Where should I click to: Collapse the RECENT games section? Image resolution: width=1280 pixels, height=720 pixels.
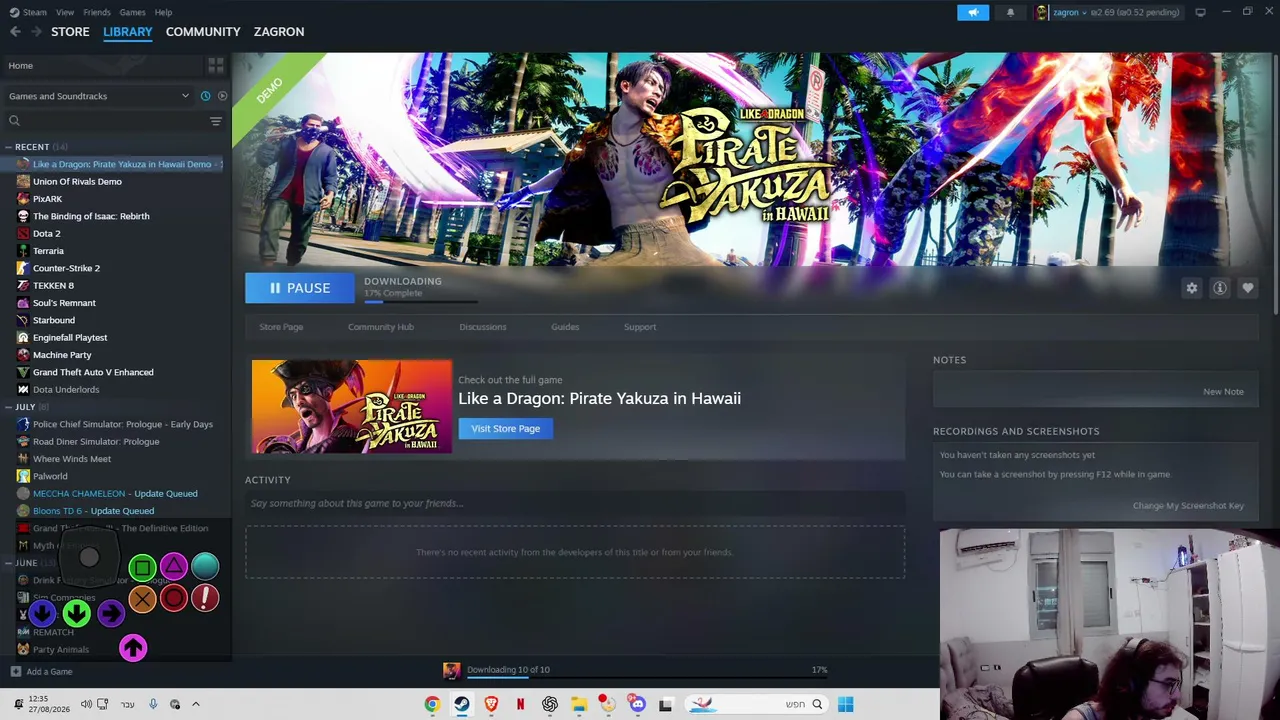pyautogui.click(x=8, y=147)
